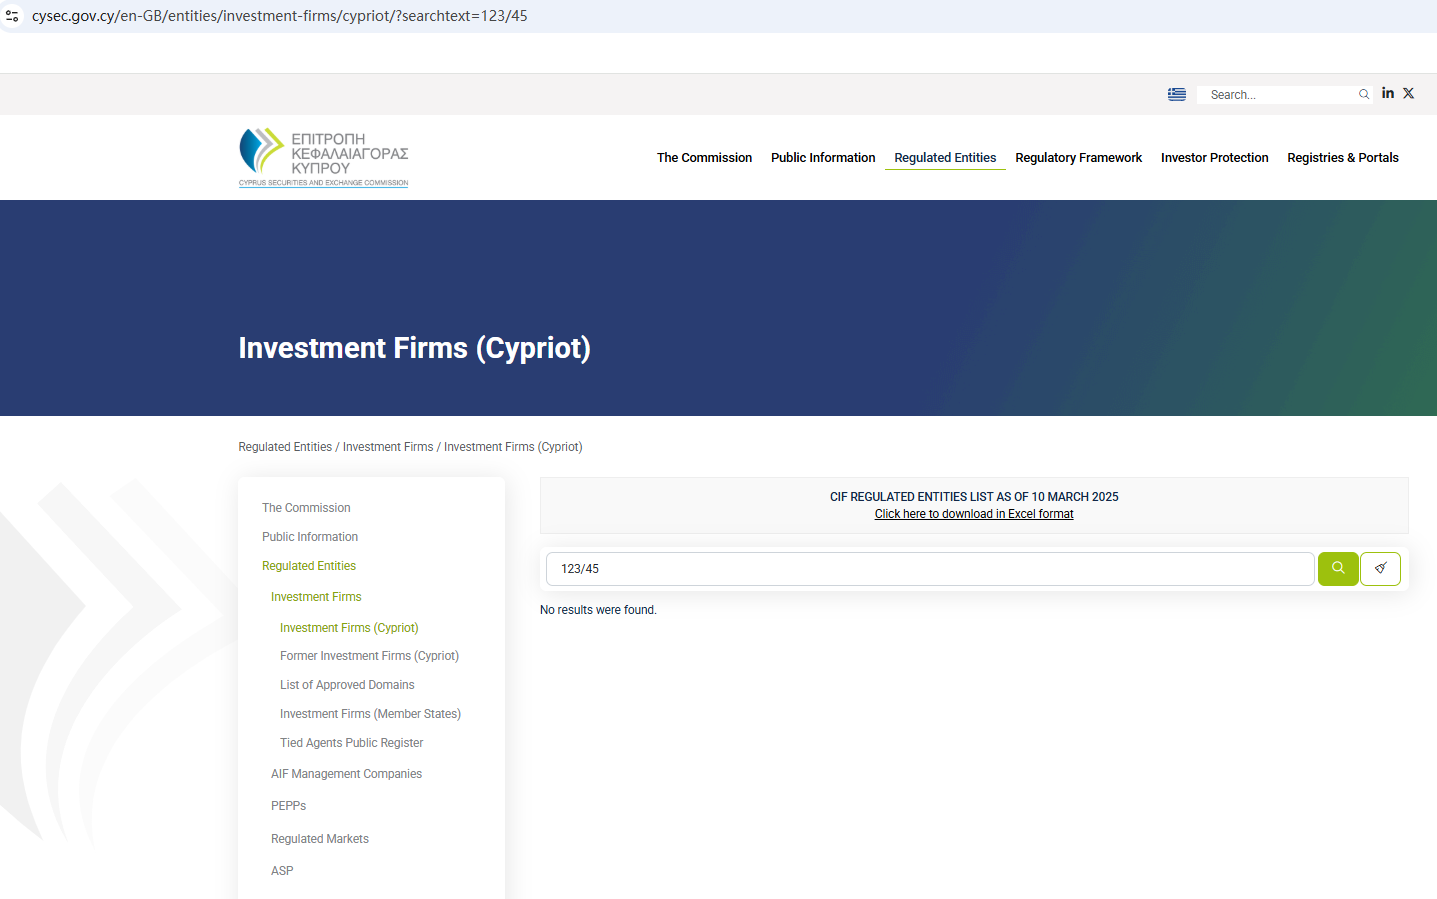The height and width of the screenshot is (899, 1437).
Task: Open Regulatory Framework top menu
Action: [x=1078, y=158]
